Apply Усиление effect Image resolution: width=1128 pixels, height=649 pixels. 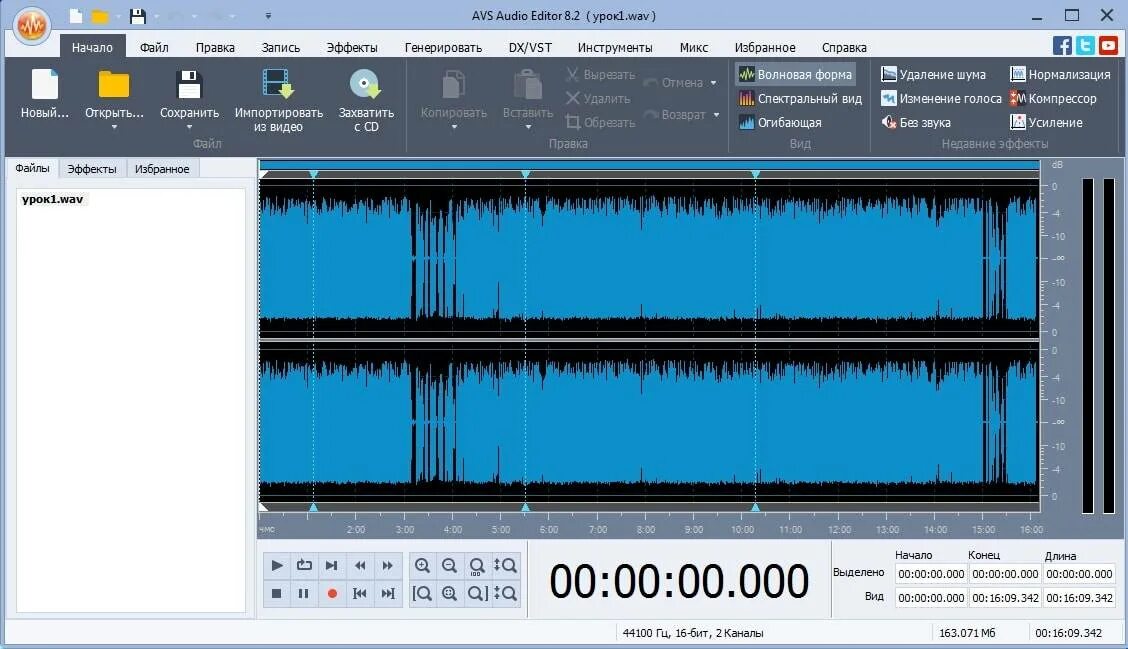point(1046,122)
